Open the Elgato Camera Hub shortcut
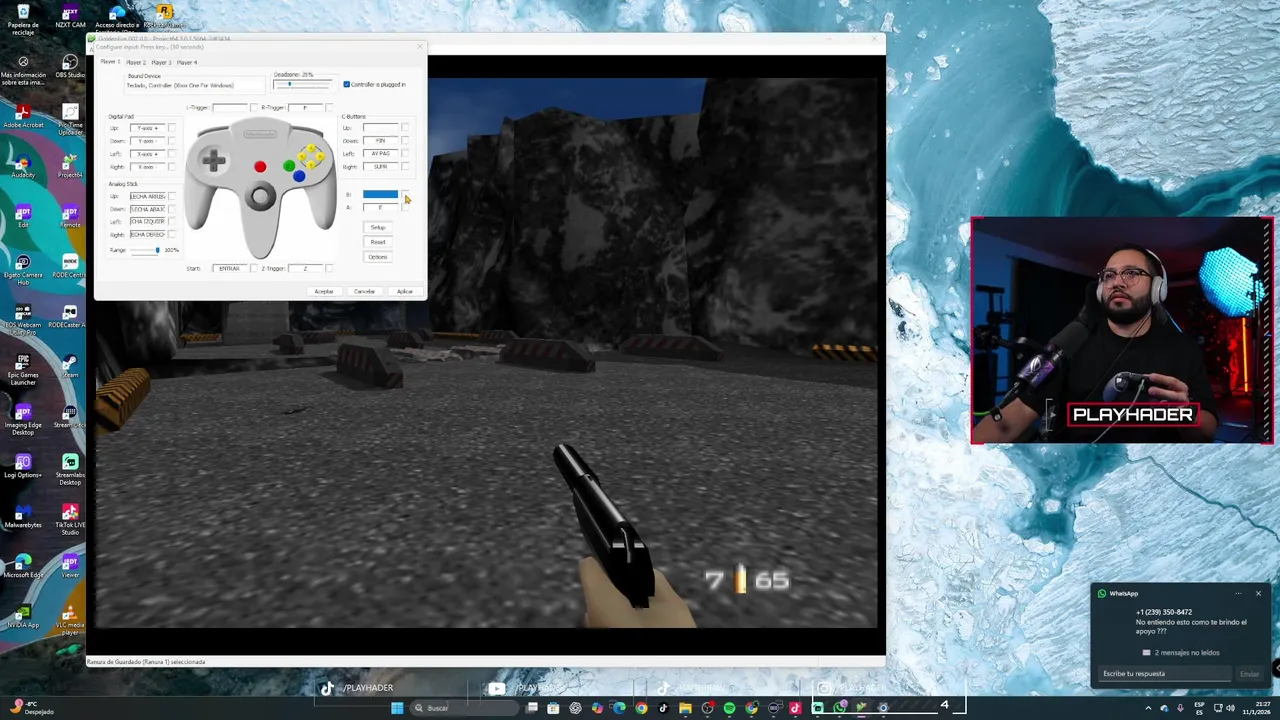Viewport: 1280px width, 720px height. click(x=23, y=268)
